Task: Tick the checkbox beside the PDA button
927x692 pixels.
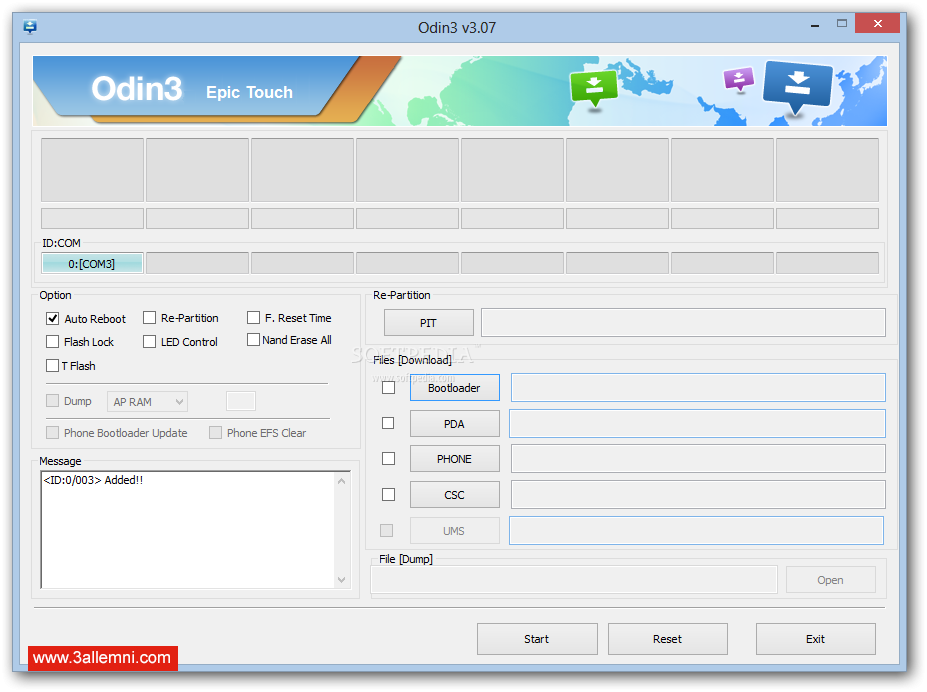Action: coord(388,423)
